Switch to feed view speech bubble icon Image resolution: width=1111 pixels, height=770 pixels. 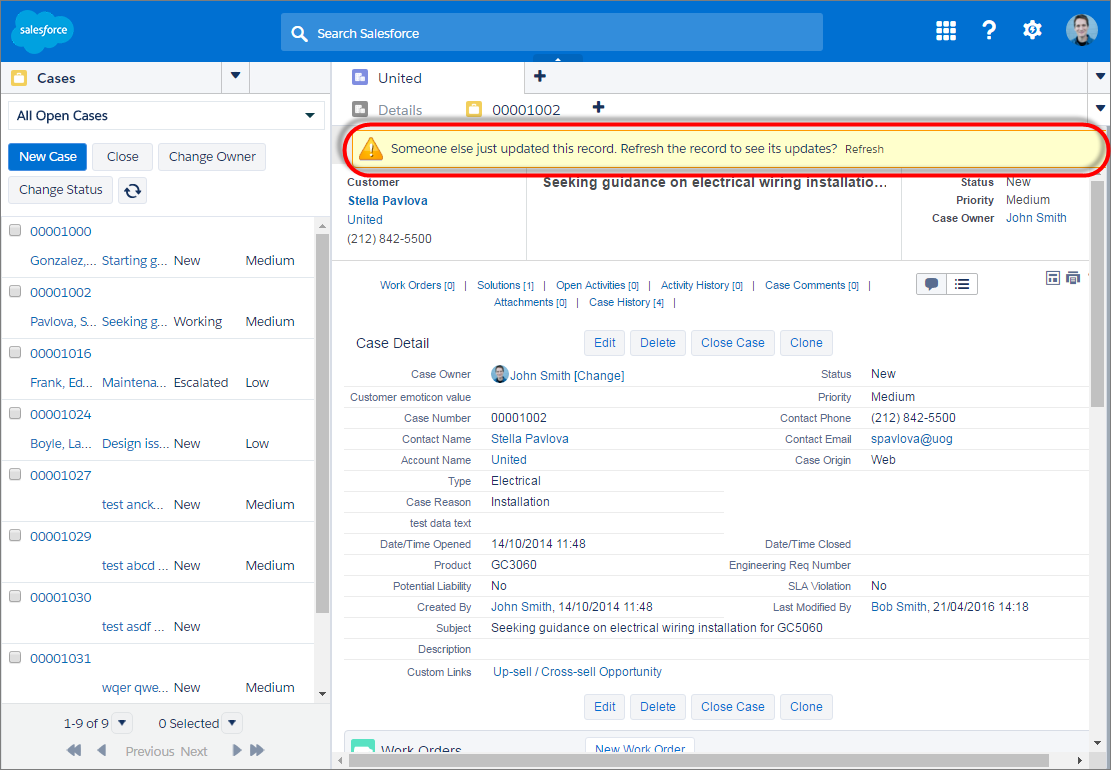932,284
